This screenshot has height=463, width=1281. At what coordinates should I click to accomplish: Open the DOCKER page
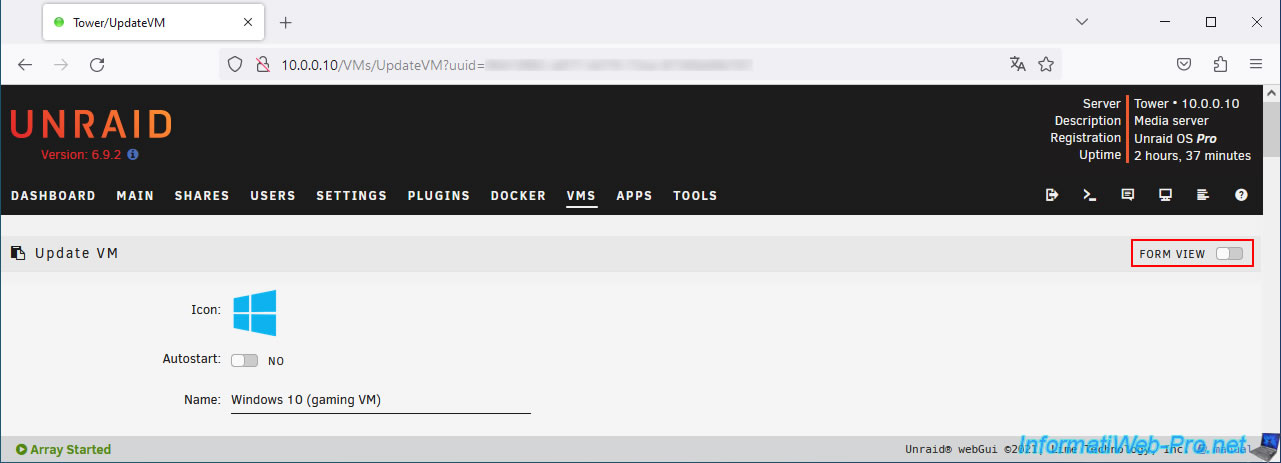[x=518, y=196]
